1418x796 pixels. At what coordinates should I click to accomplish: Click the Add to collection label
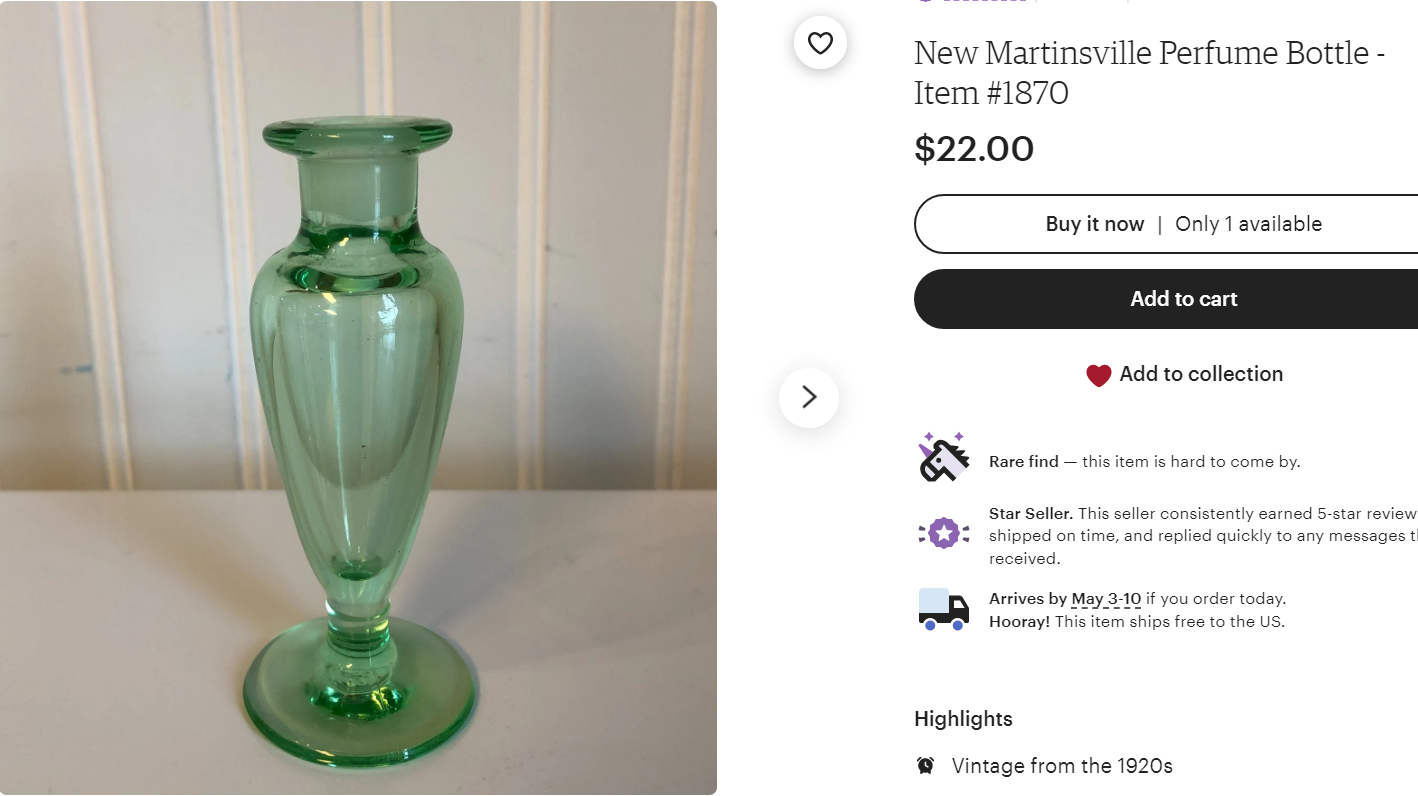1201,374
